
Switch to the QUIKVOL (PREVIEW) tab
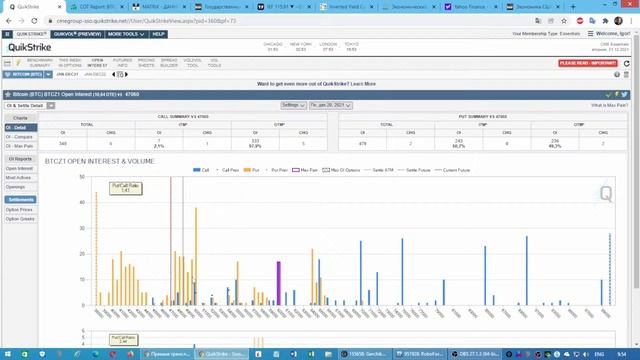[78, 34]
